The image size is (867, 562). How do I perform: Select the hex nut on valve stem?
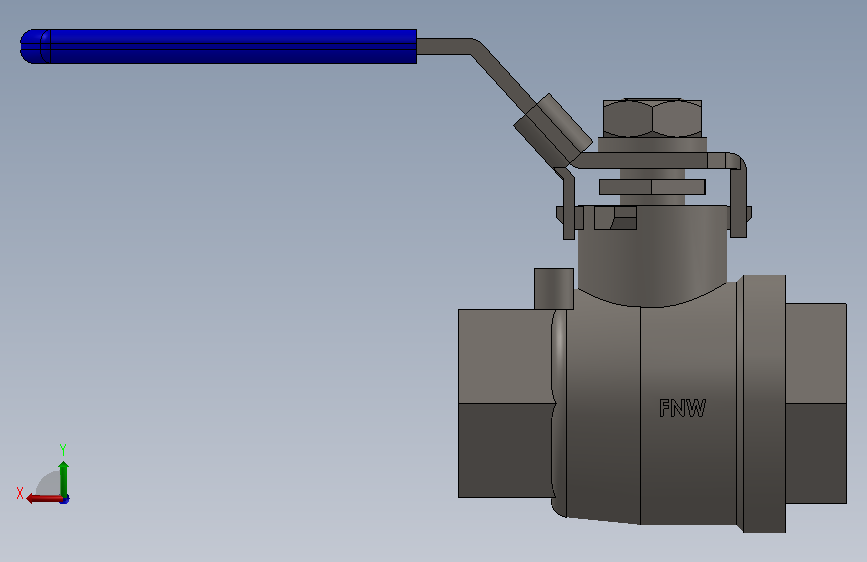652,118
